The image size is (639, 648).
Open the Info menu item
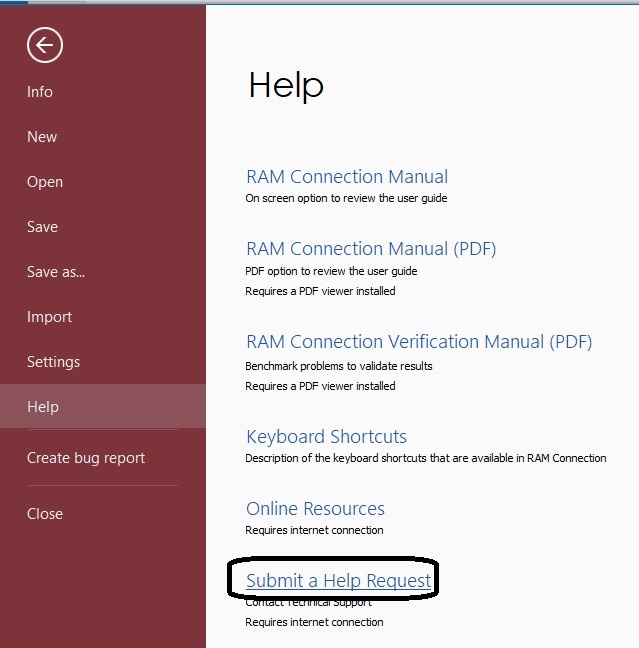[x=40, y=92]
